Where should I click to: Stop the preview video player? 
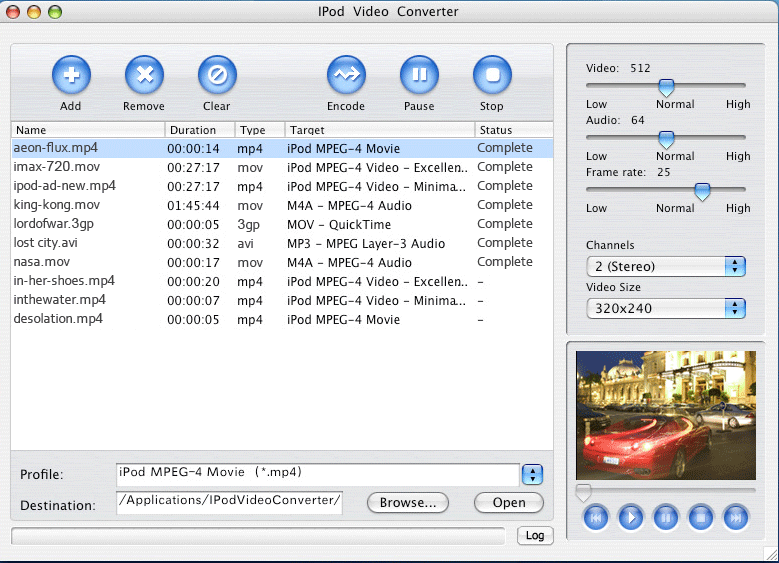701,518
